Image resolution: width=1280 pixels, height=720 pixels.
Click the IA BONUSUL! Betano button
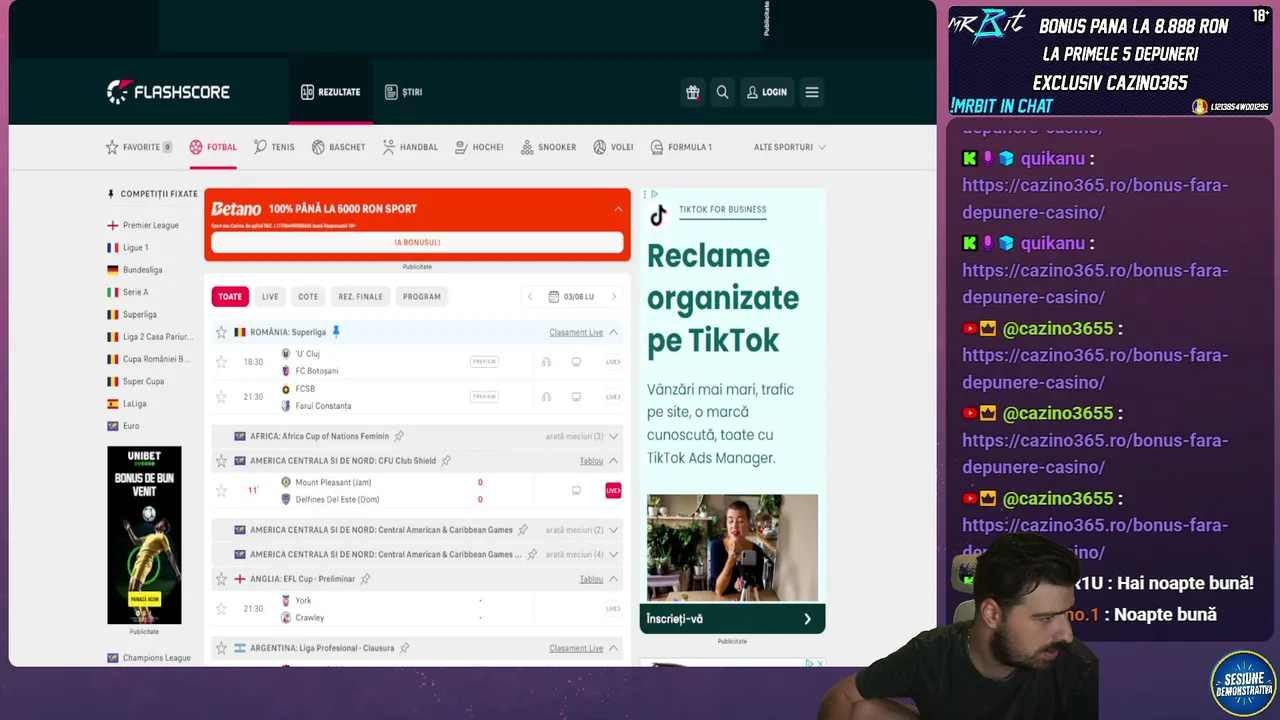point(417,242)
